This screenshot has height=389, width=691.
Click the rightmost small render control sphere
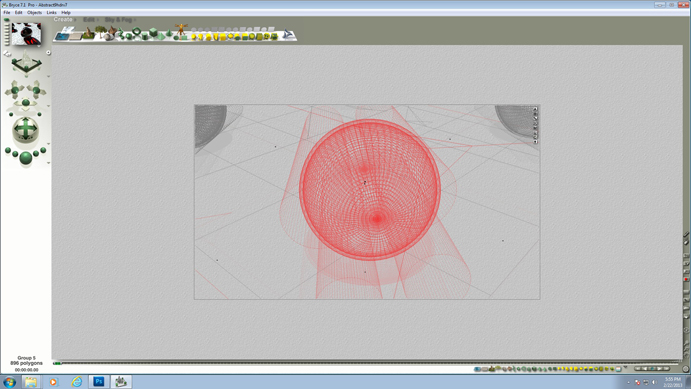point(43,150)
